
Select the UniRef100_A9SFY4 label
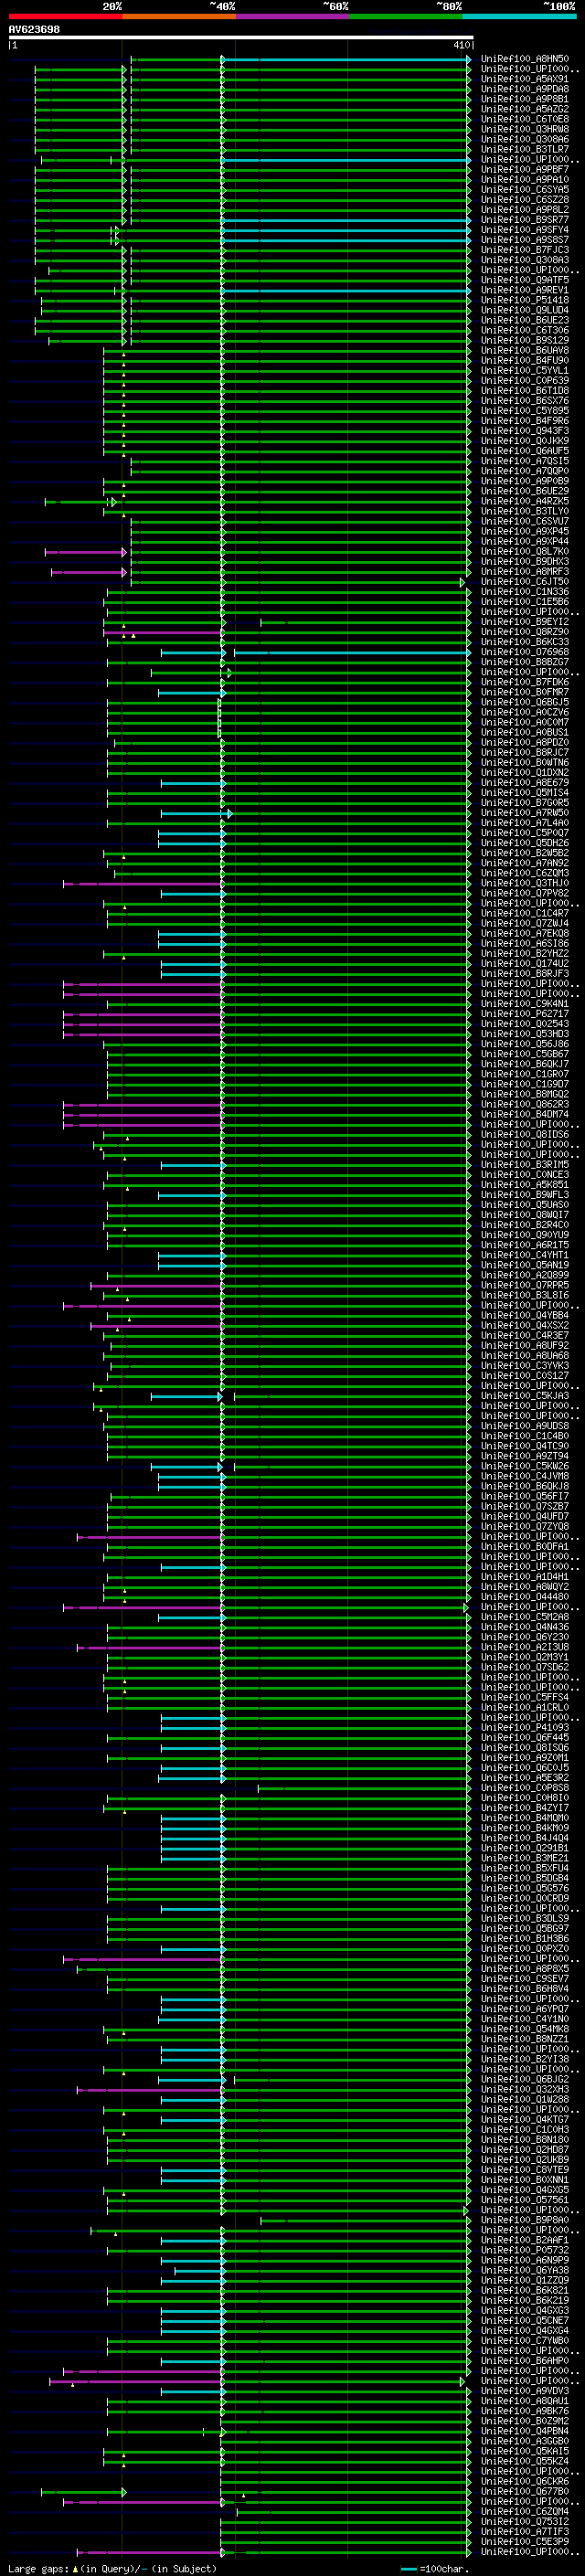pyautogui.click(x=525, y=230)
